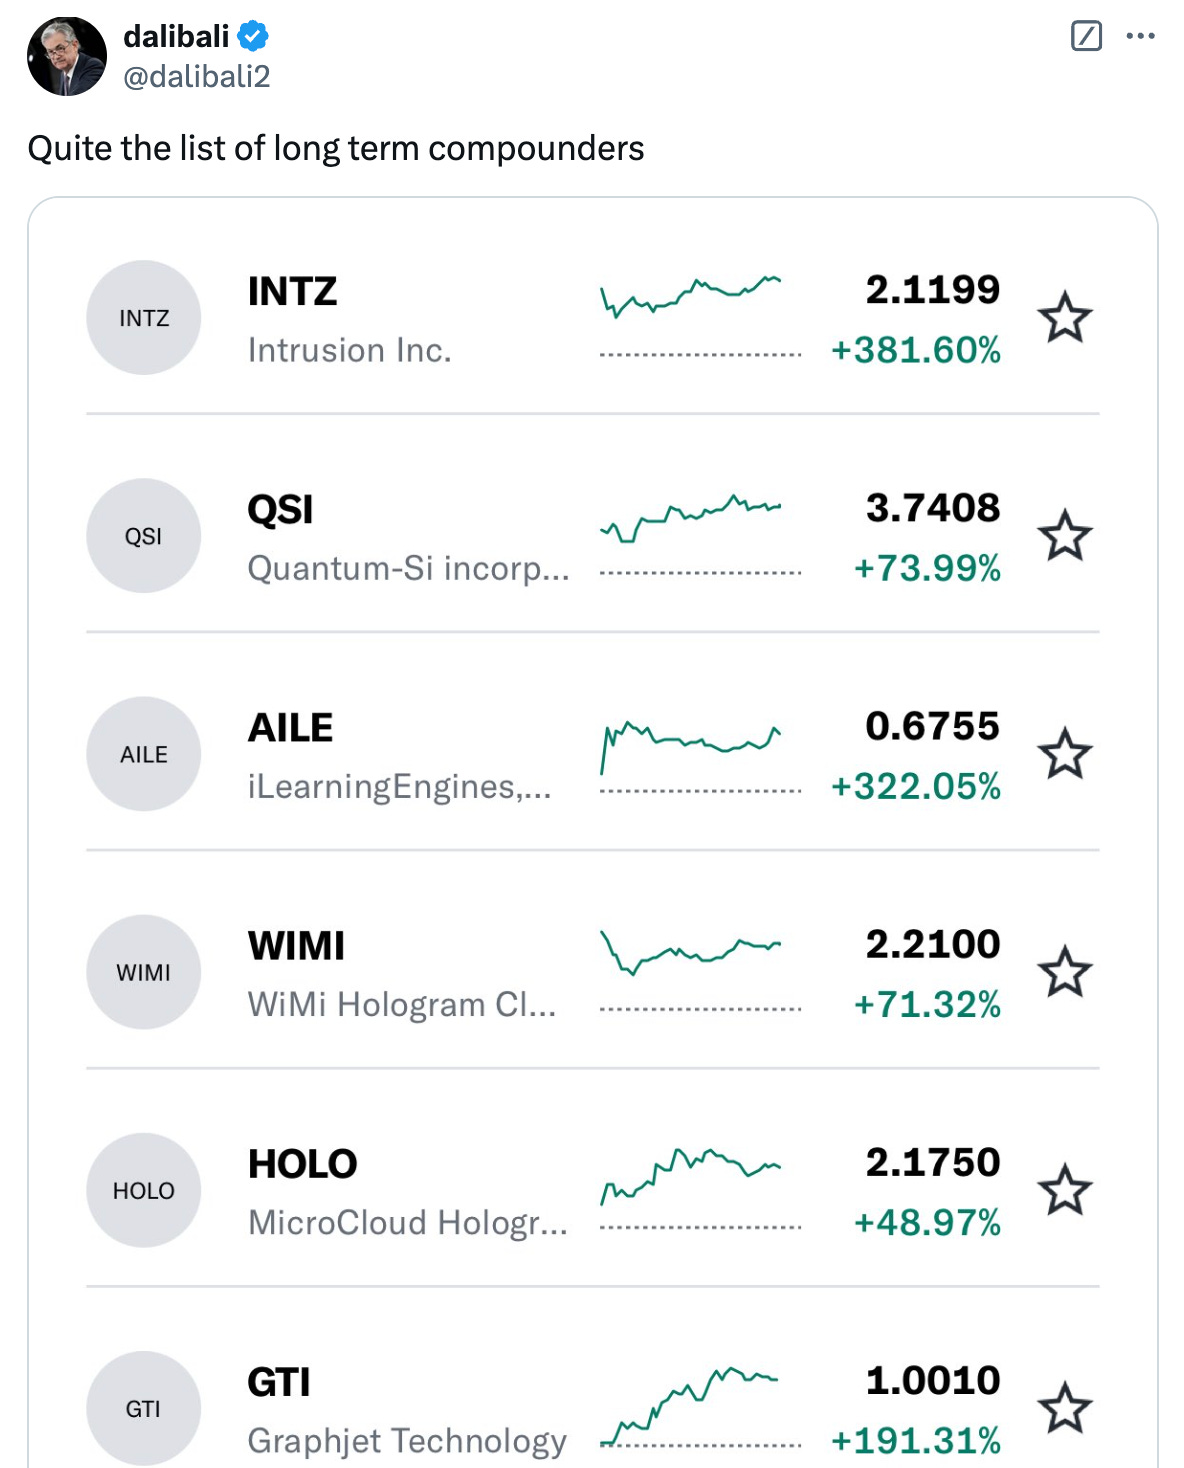Toggle watchlist star for QSI

tap(1065, 536)
